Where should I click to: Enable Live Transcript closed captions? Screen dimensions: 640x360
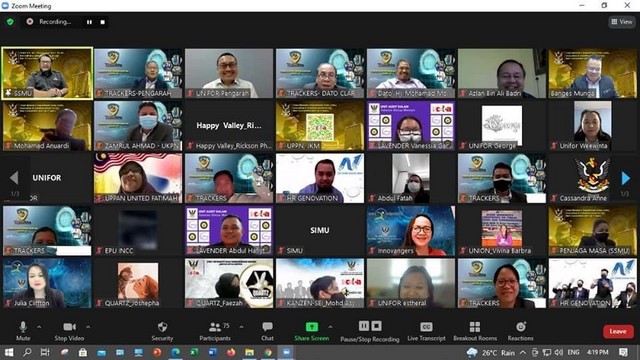(x=426, y=331)
